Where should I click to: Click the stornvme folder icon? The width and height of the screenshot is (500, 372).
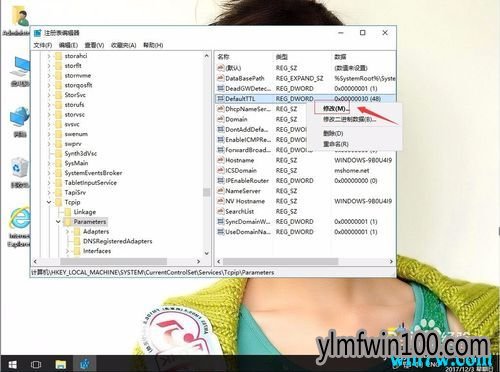click(59, 75)
